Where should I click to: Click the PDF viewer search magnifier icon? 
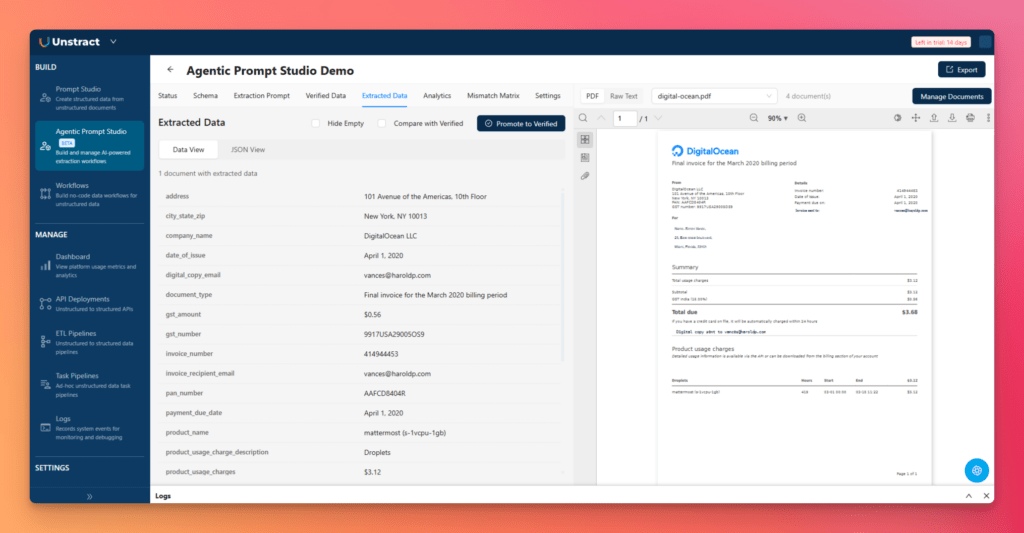[583, 118]
